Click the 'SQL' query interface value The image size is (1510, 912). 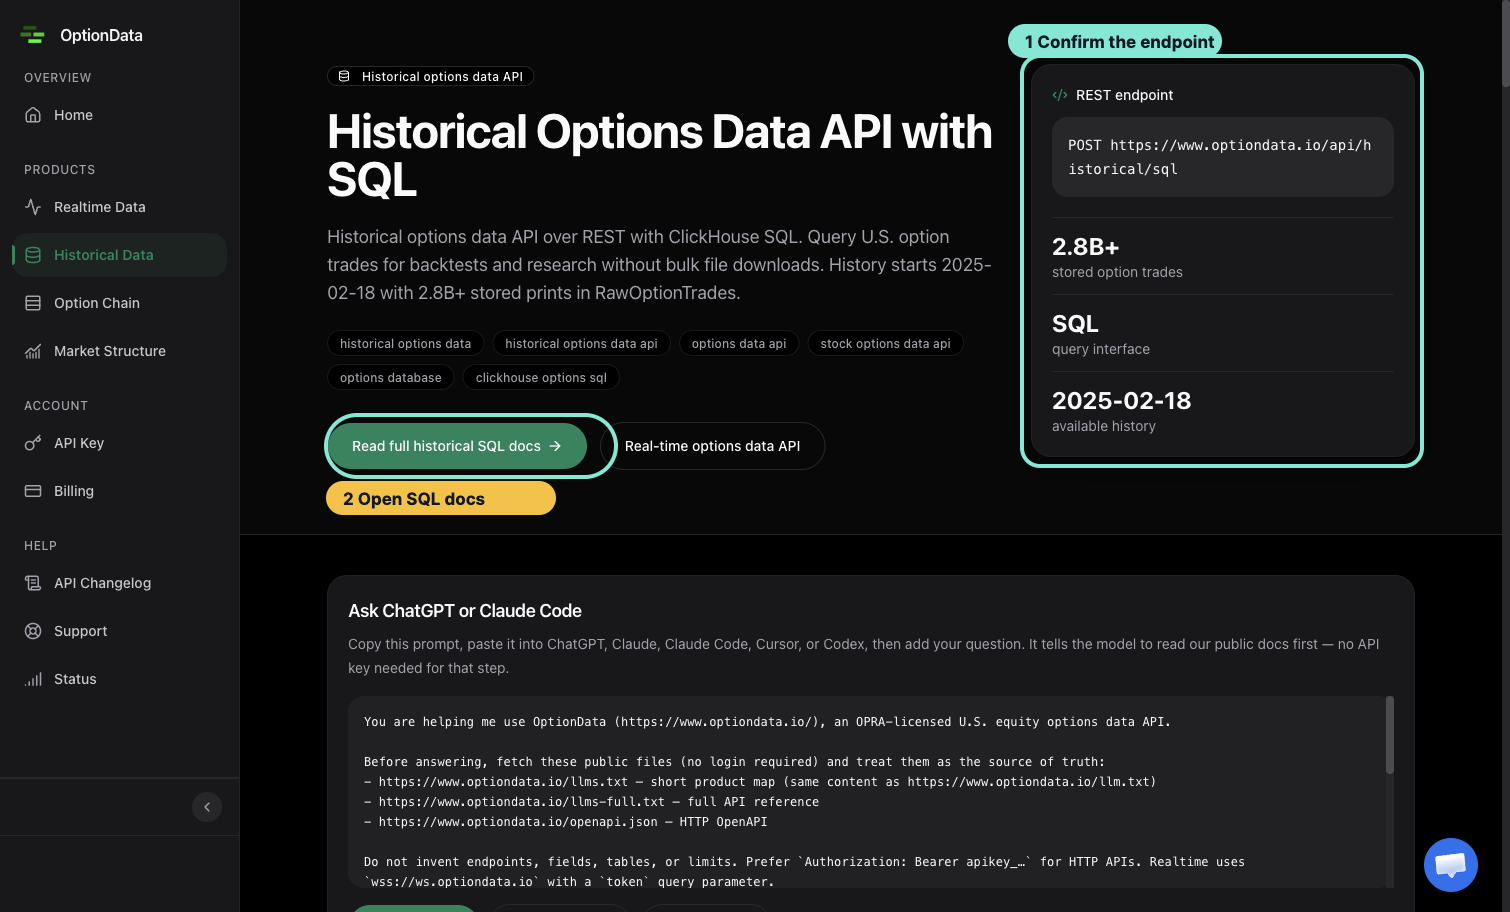pyautogui.click(x=1075, y=324)
